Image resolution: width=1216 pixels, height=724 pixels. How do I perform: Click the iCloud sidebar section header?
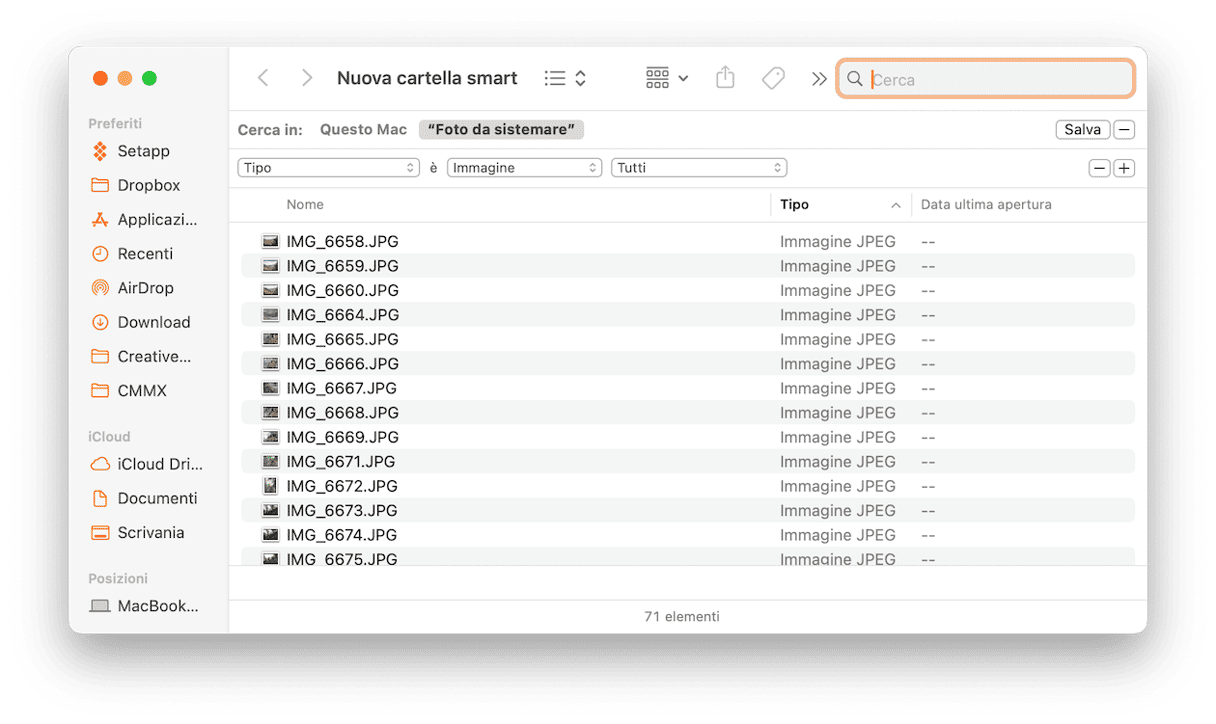[109, 436]
